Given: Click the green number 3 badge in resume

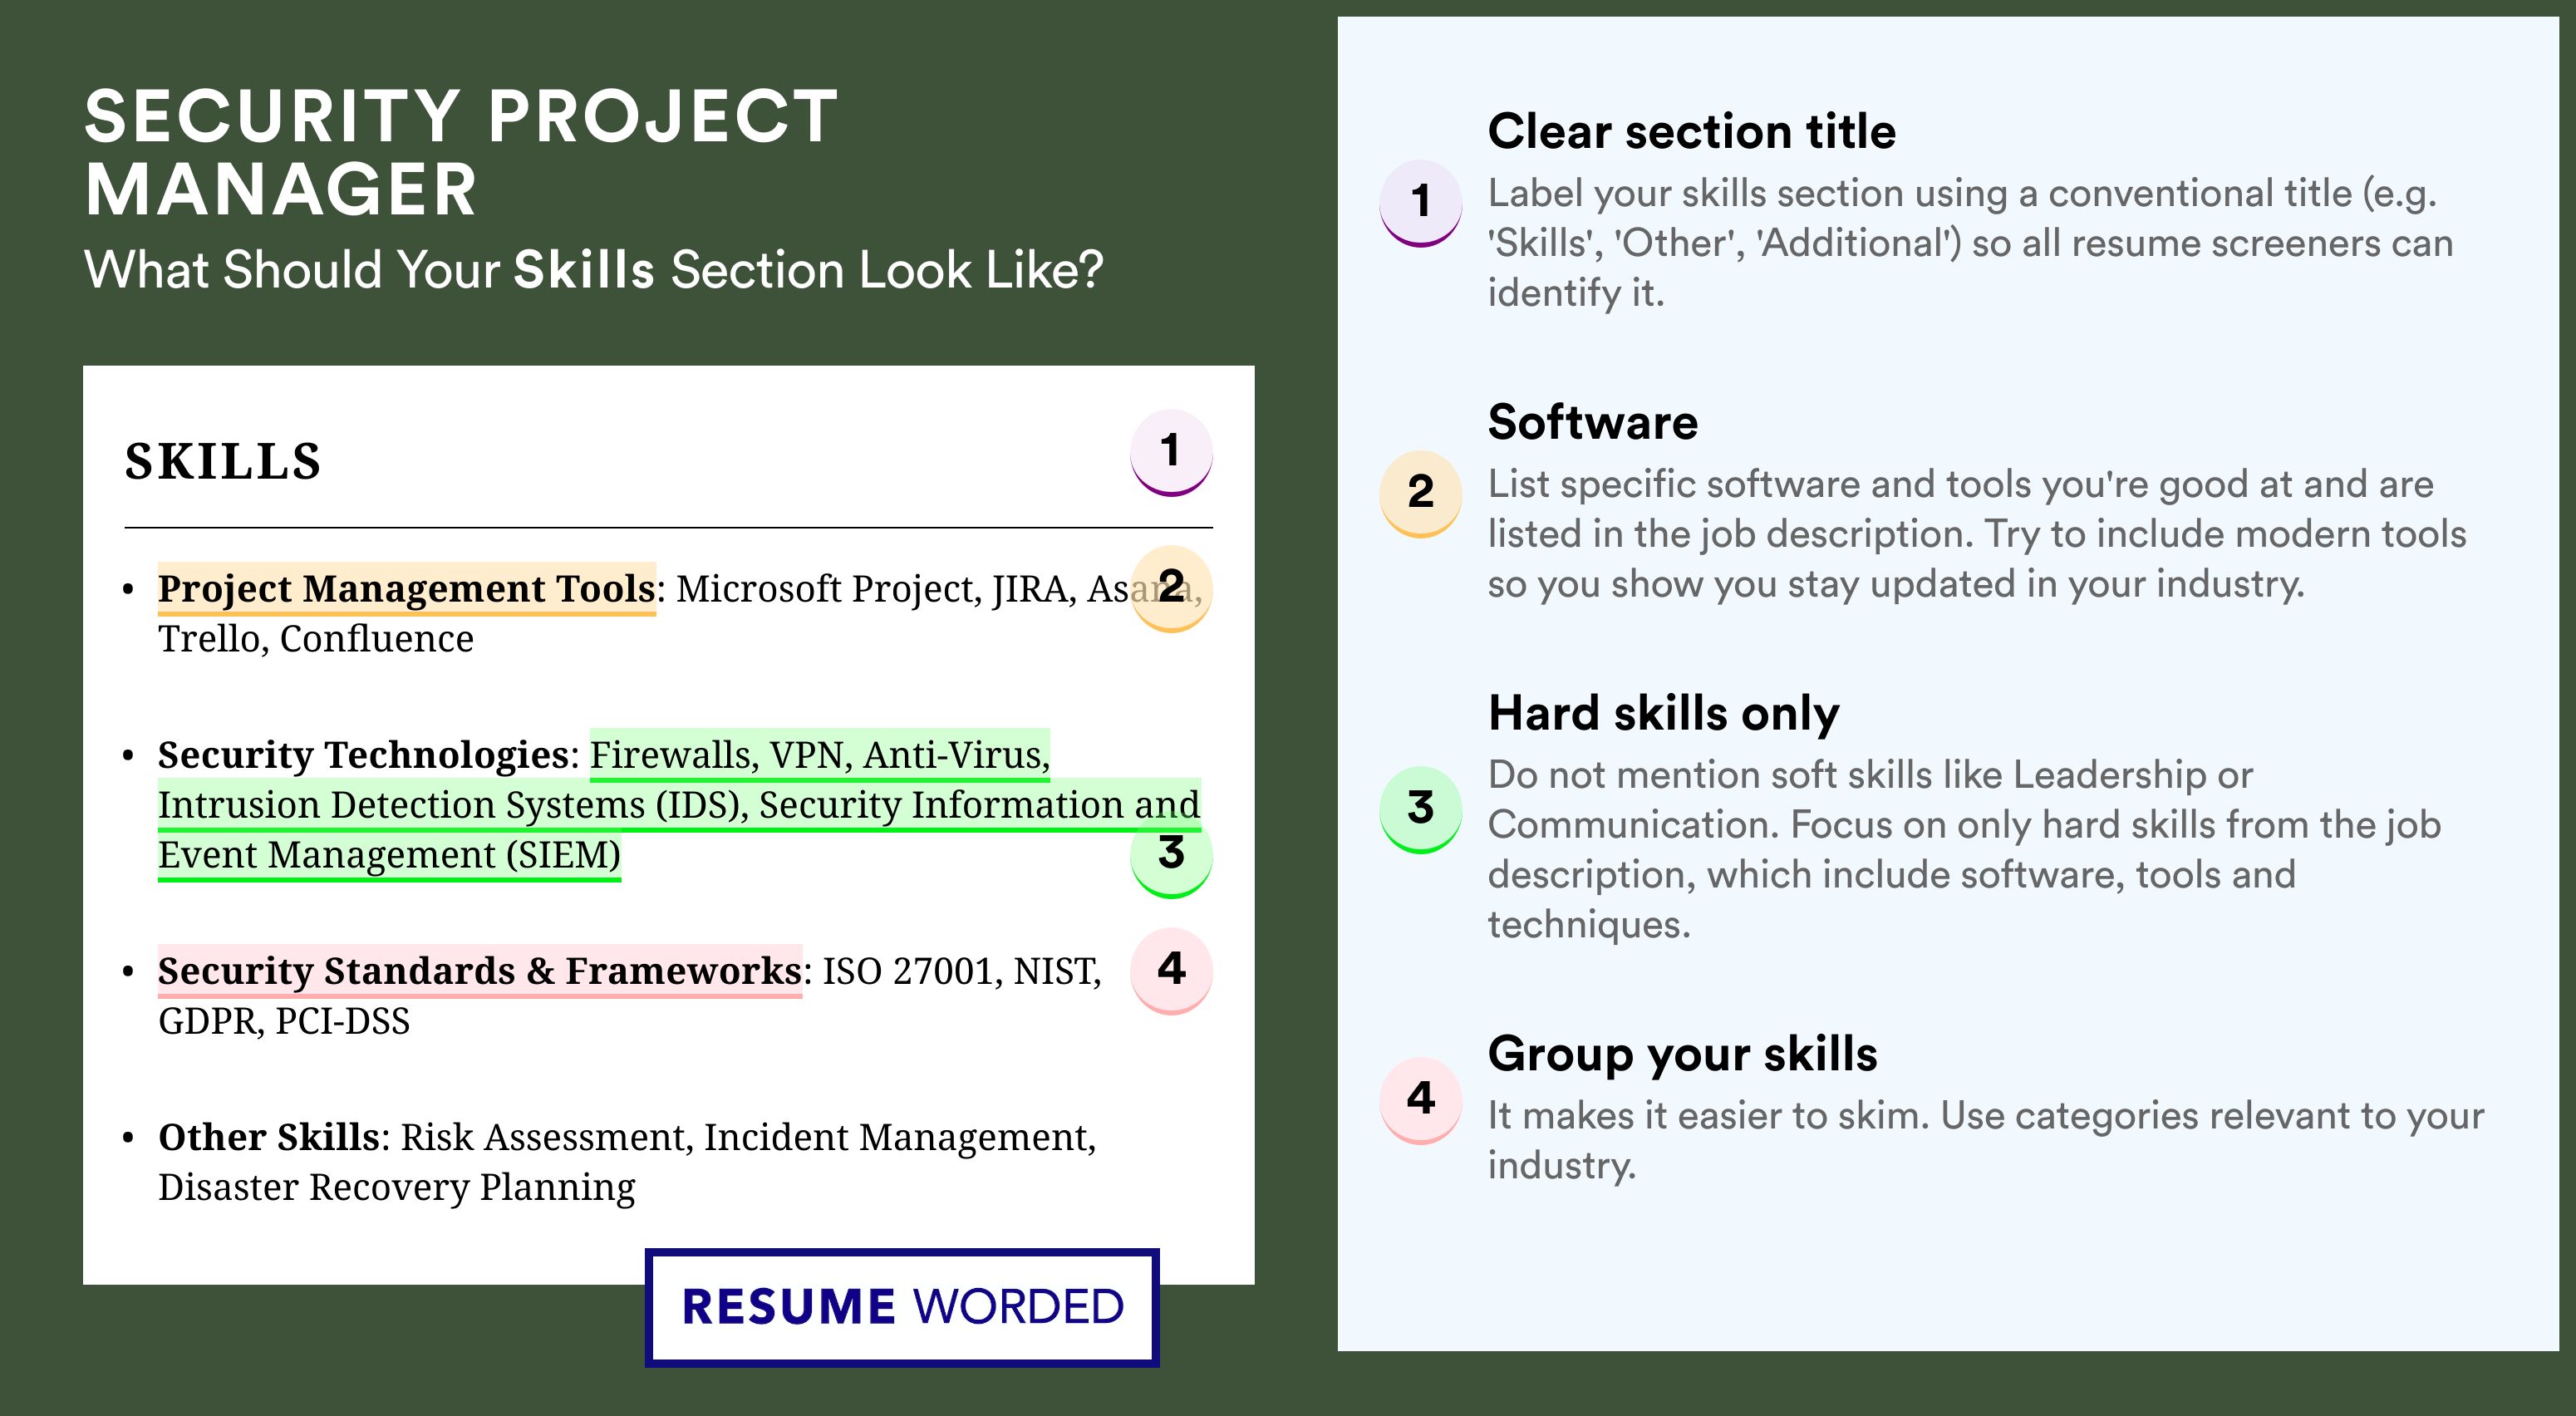Looking at the screenshot, I should 1171,854.
